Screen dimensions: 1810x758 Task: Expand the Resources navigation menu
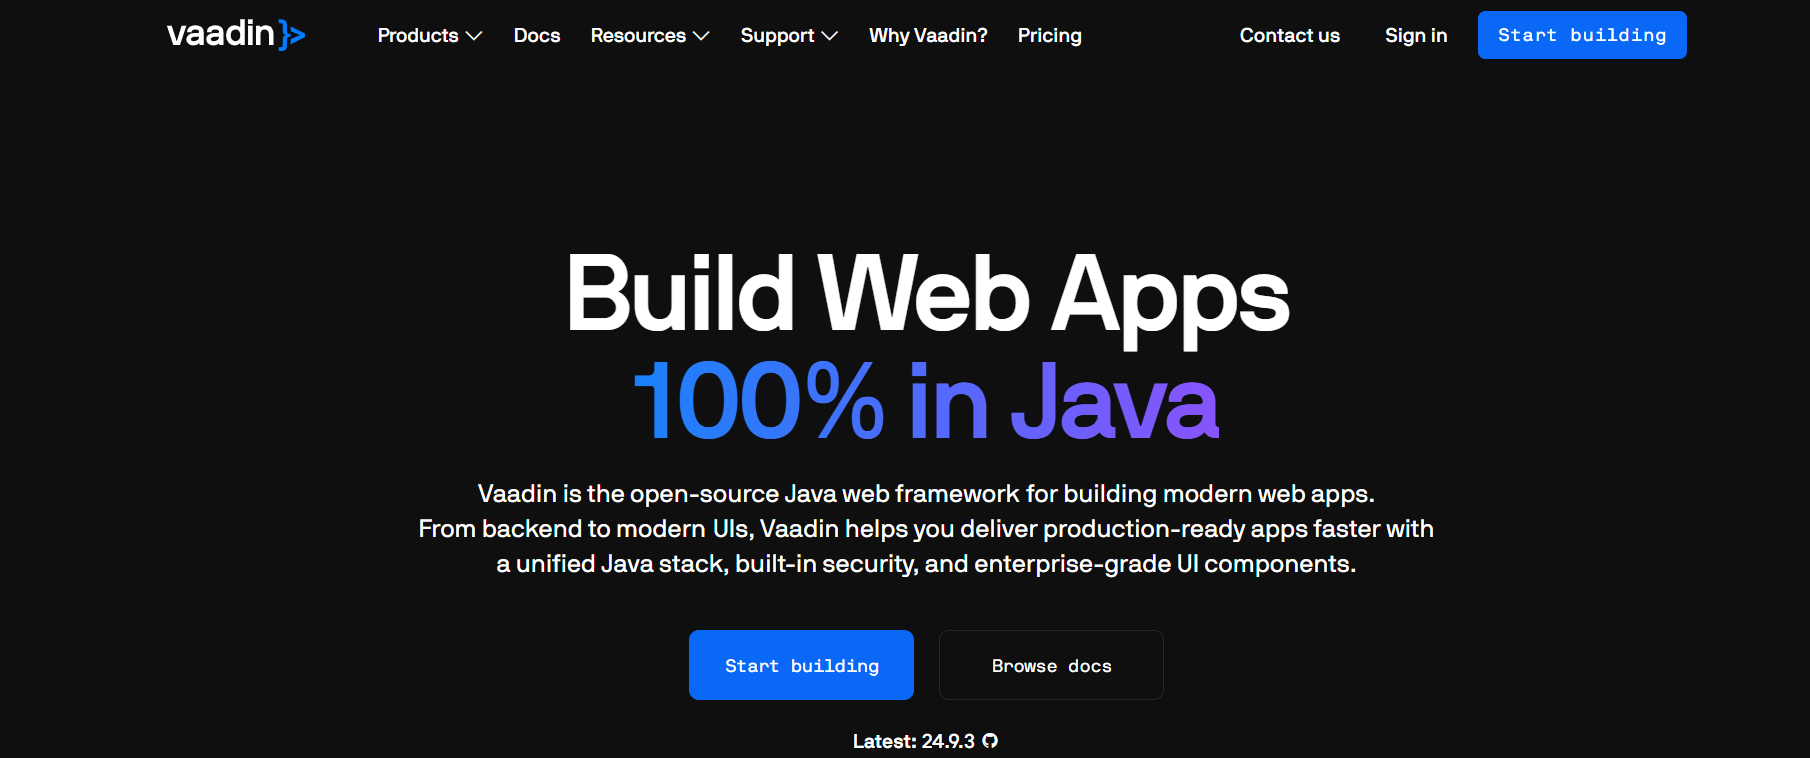[x=638, y=36]
